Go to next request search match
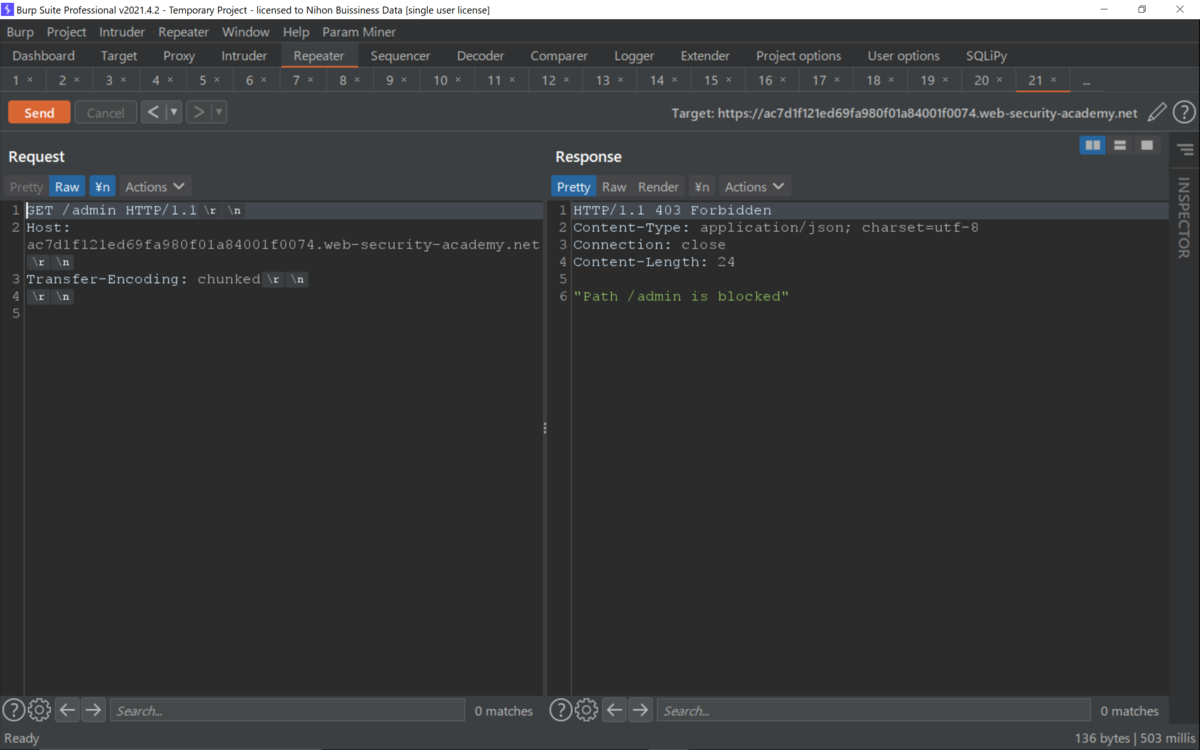1200x750 pixels. pos(93,710)
